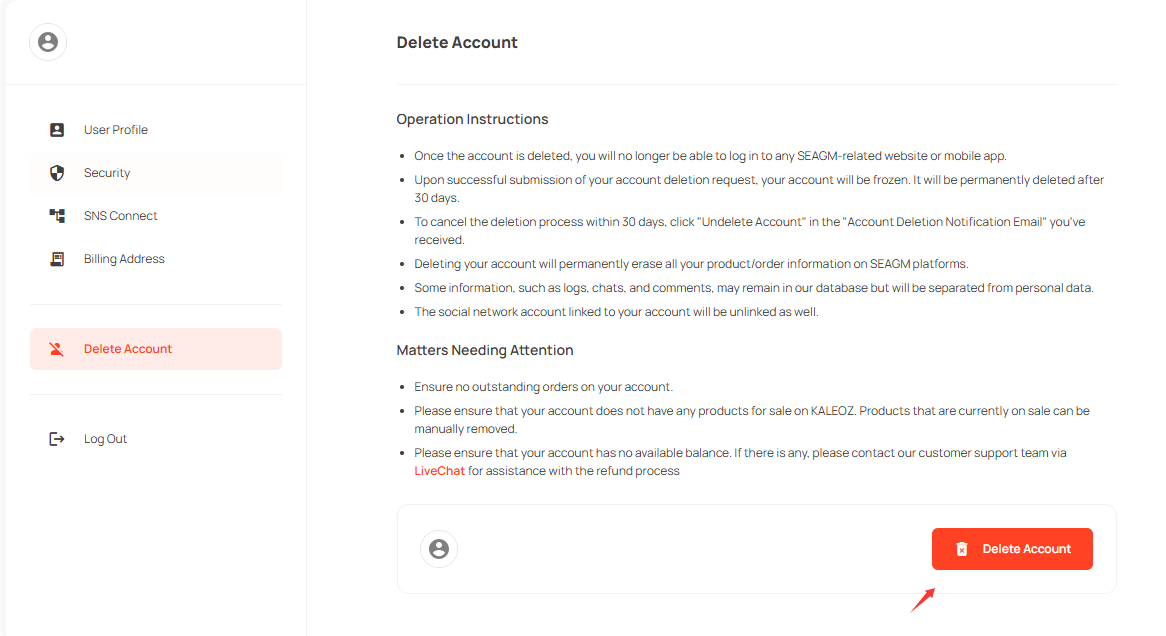
Task: Click the avatar icon in bottom card
Action: 438,549
